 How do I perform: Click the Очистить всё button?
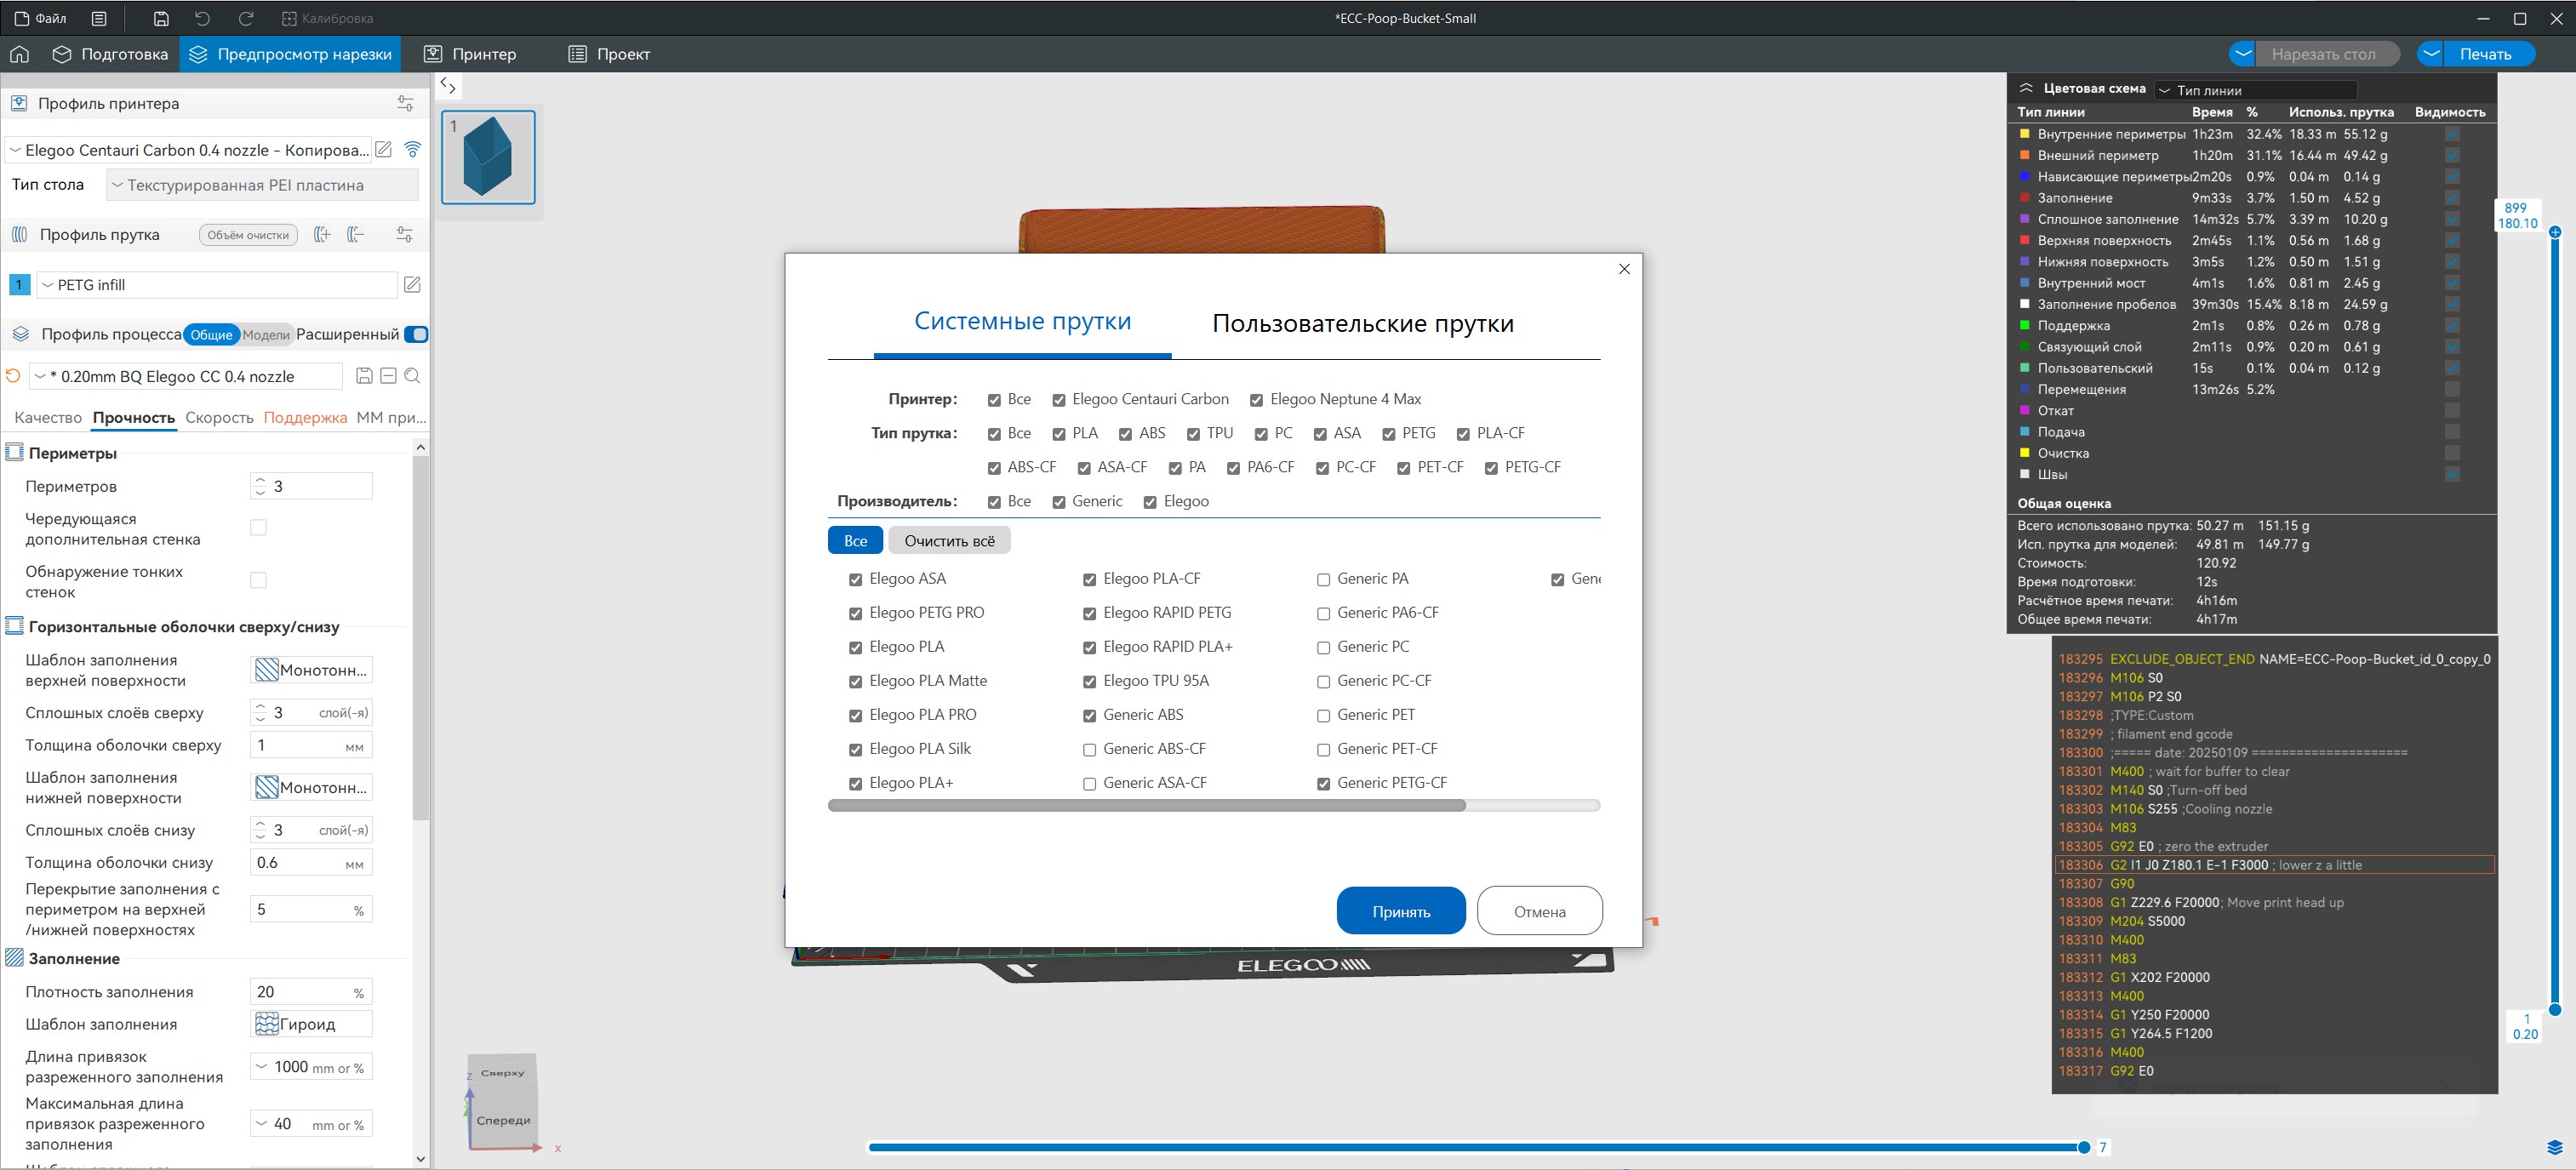click(x=948, y=541)
